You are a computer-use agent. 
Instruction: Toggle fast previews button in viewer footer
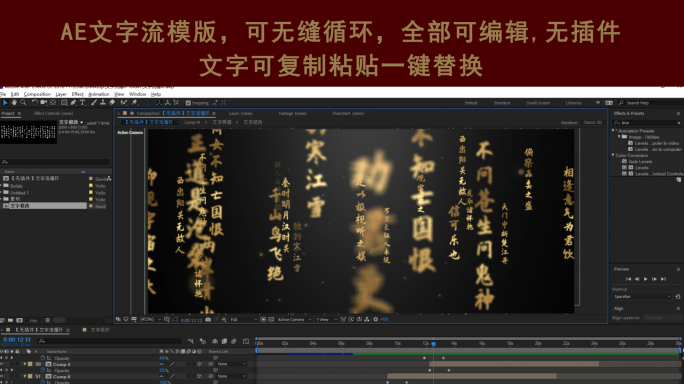coord(351,319)
